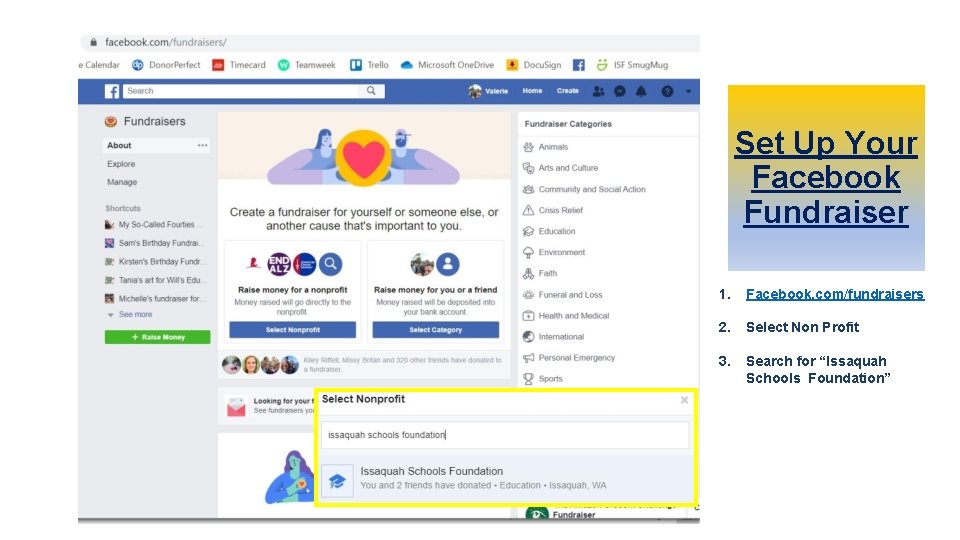The image size is (960, 540).
Task: Click the Facebook search field
Action: (241, 91)
